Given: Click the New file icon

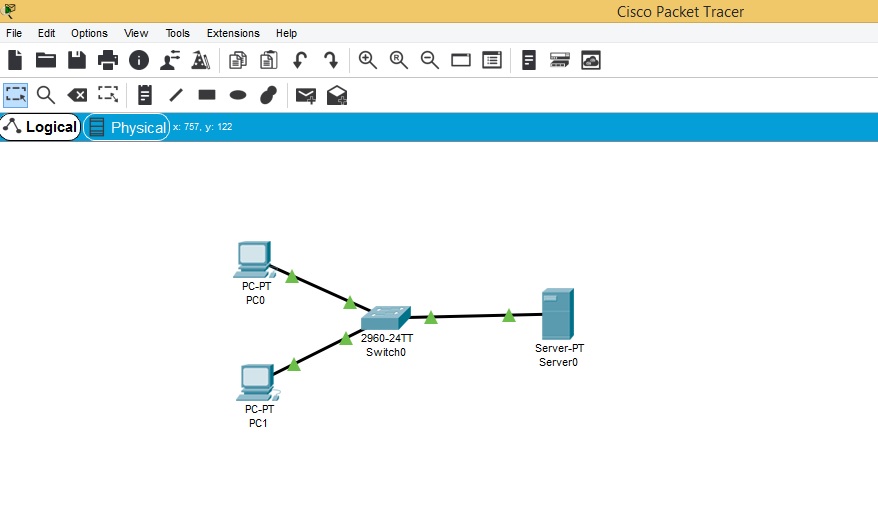Looking at the screenshot, I should click(15, 60).
